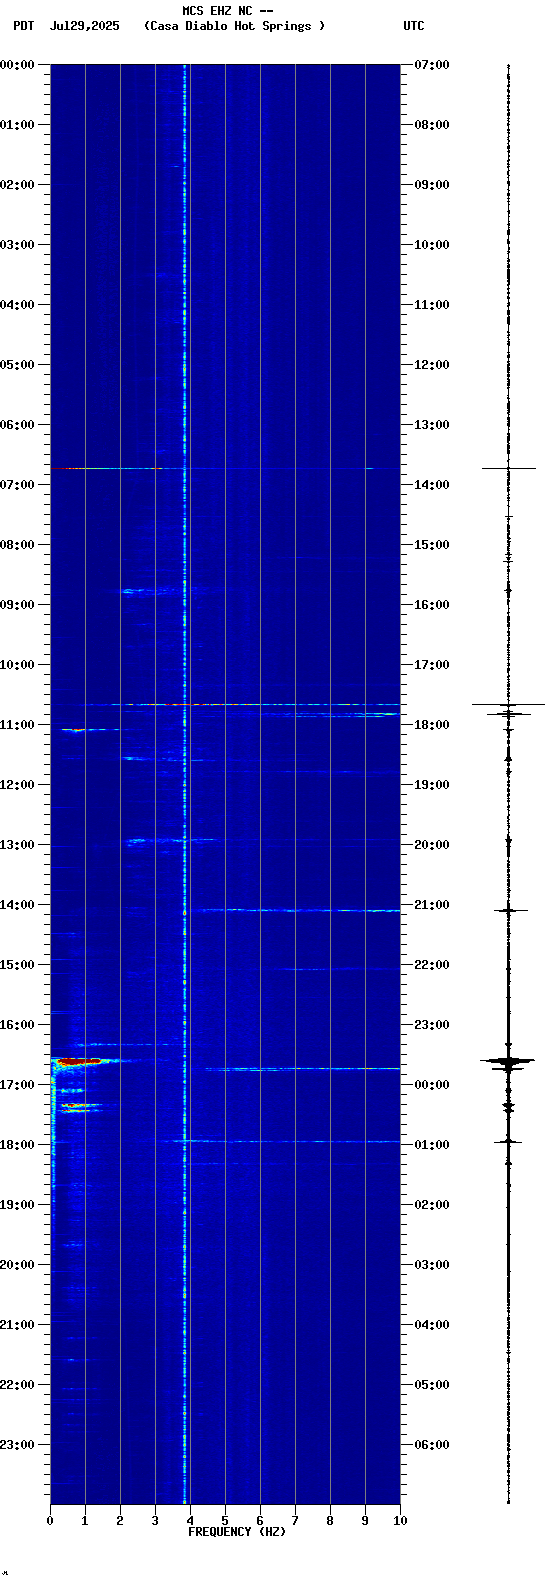Screen dimensions: 552x1584
Task: Click the "16:00" label on UTC axis
Action: point(432,605)
